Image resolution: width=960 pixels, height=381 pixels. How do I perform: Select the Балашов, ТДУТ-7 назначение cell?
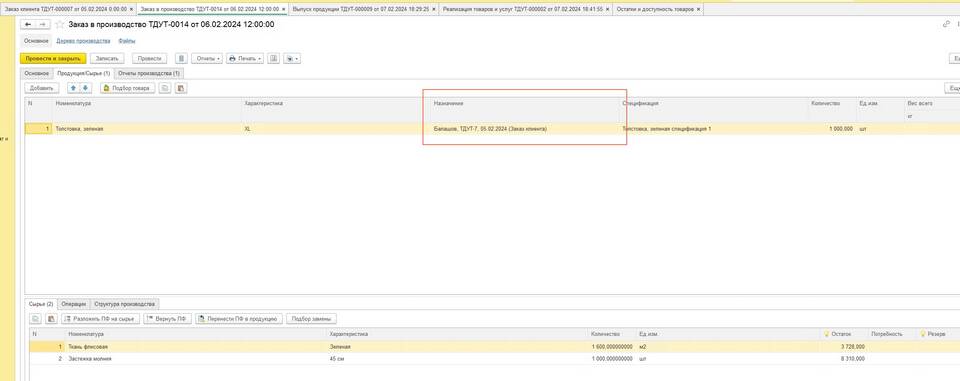coord(525,129)
